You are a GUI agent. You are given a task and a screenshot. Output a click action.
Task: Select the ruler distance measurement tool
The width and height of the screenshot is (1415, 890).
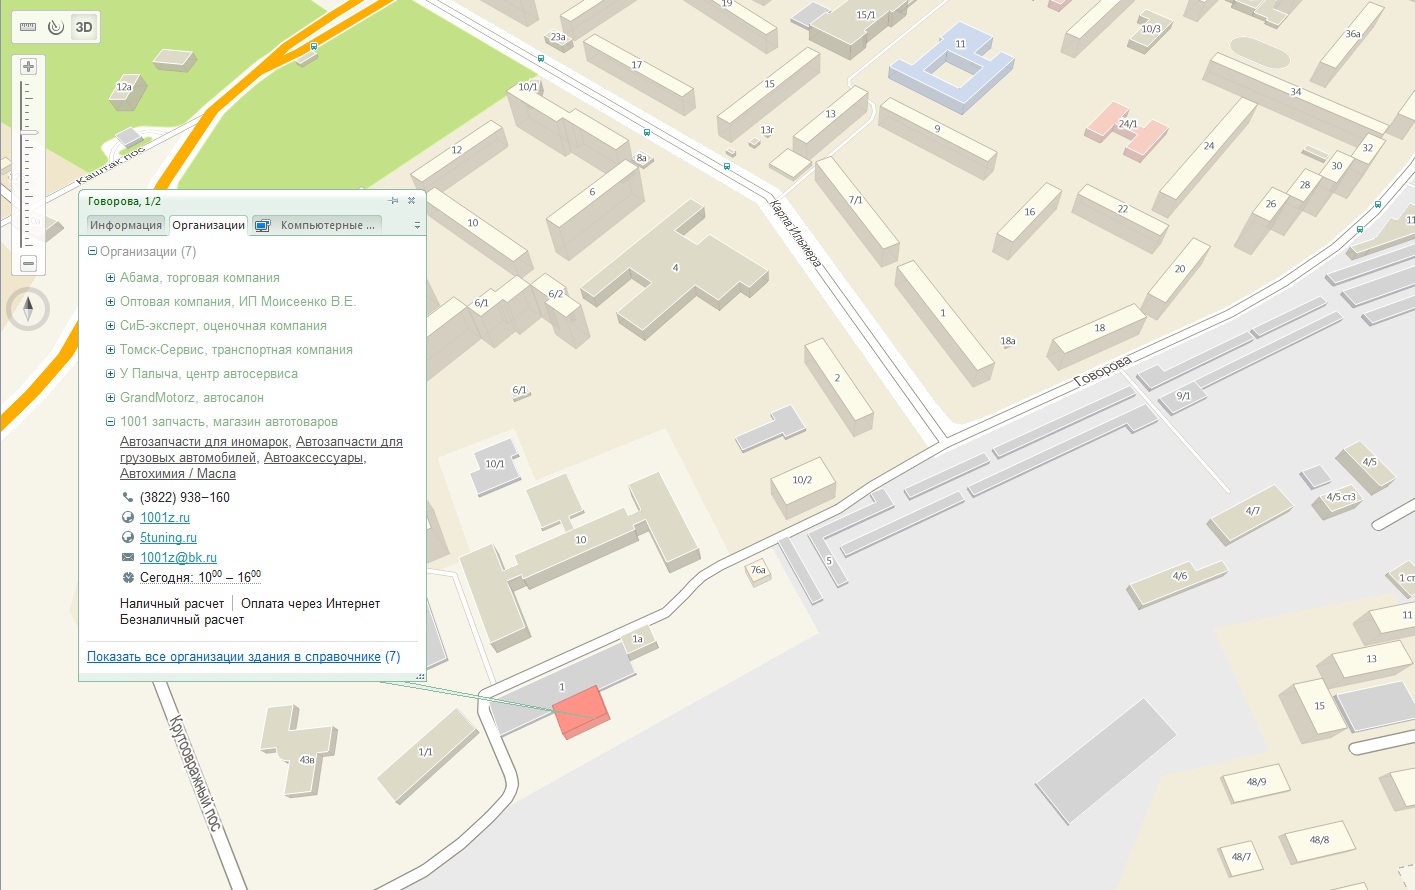point(28,27)
